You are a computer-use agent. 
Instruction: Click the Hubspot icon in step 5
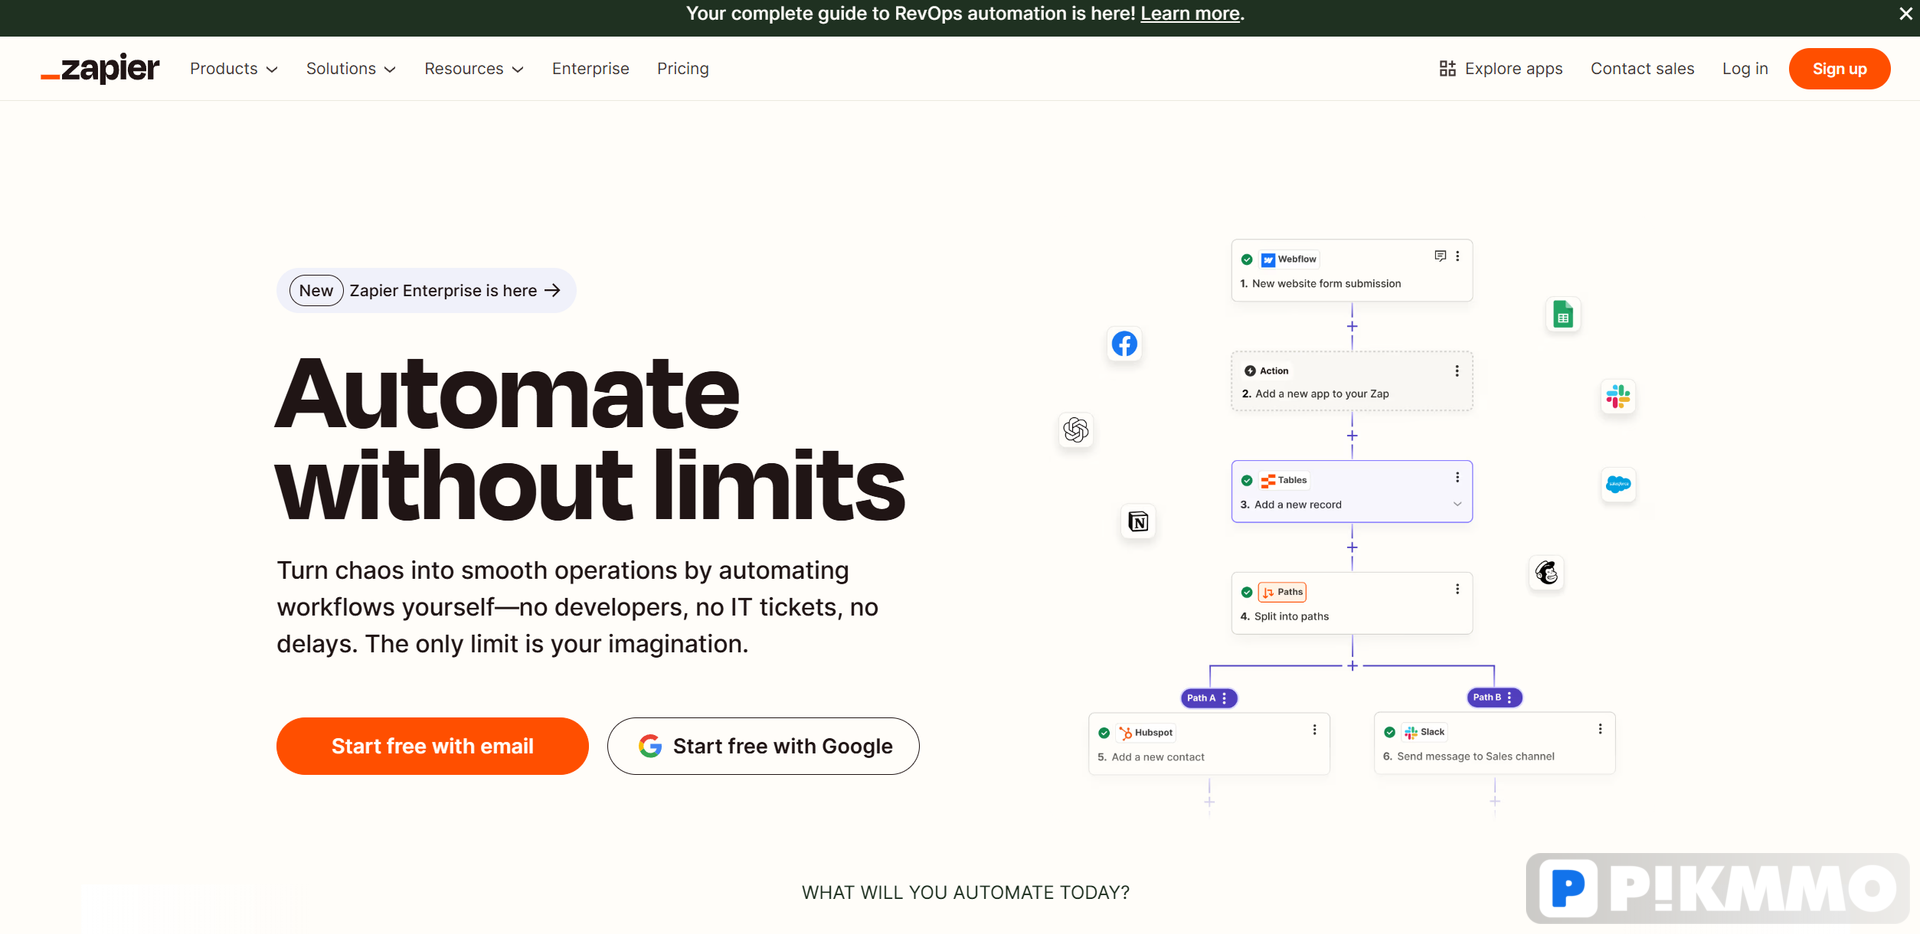point(1125,733)
